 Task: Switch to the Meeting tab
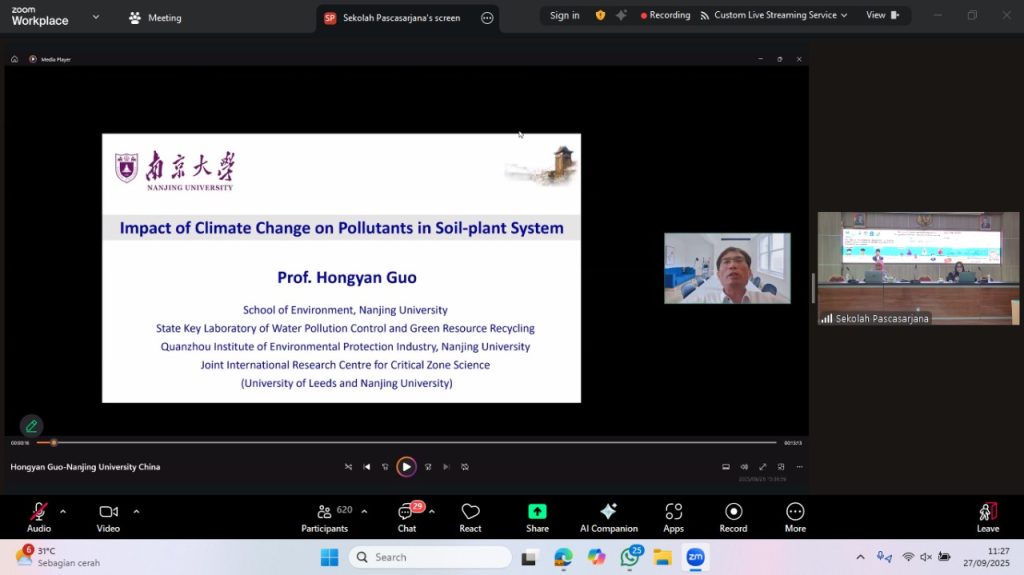click(156, 17)
